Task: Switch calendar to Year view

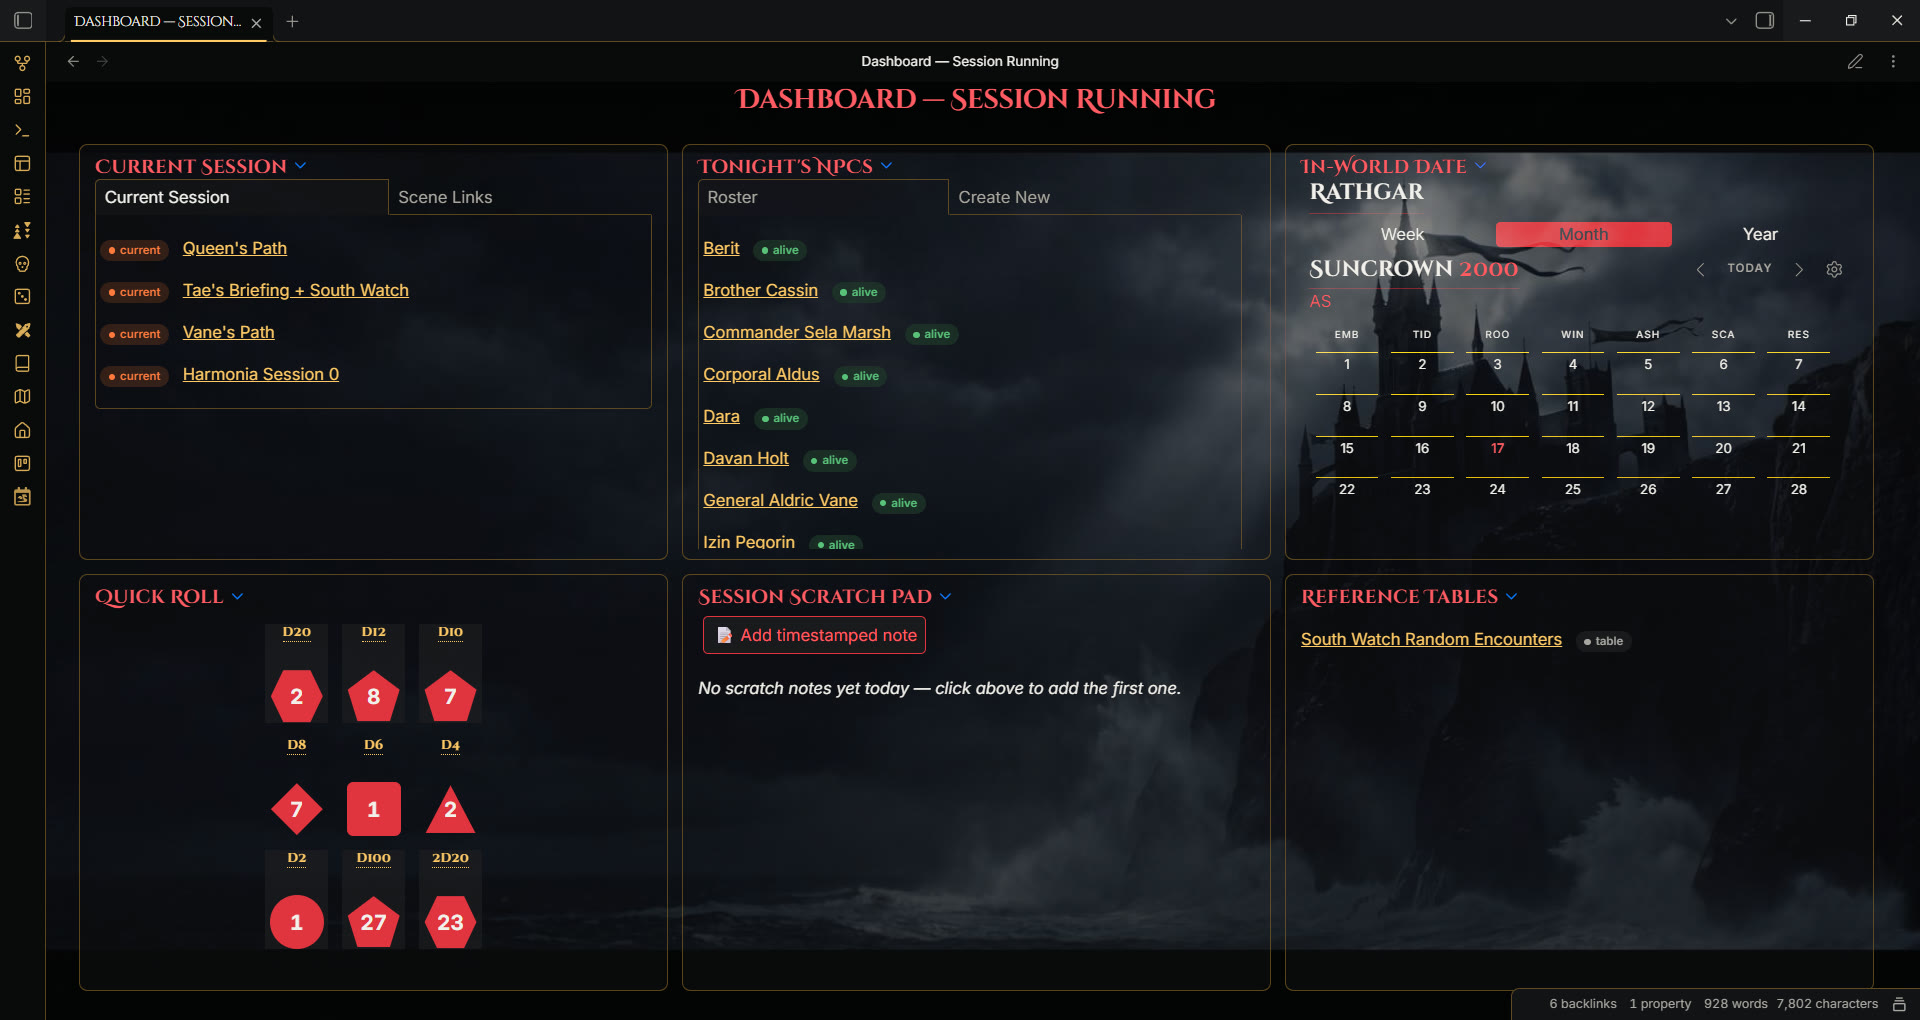Action: pyautogui.click(x=1760, y=234)
